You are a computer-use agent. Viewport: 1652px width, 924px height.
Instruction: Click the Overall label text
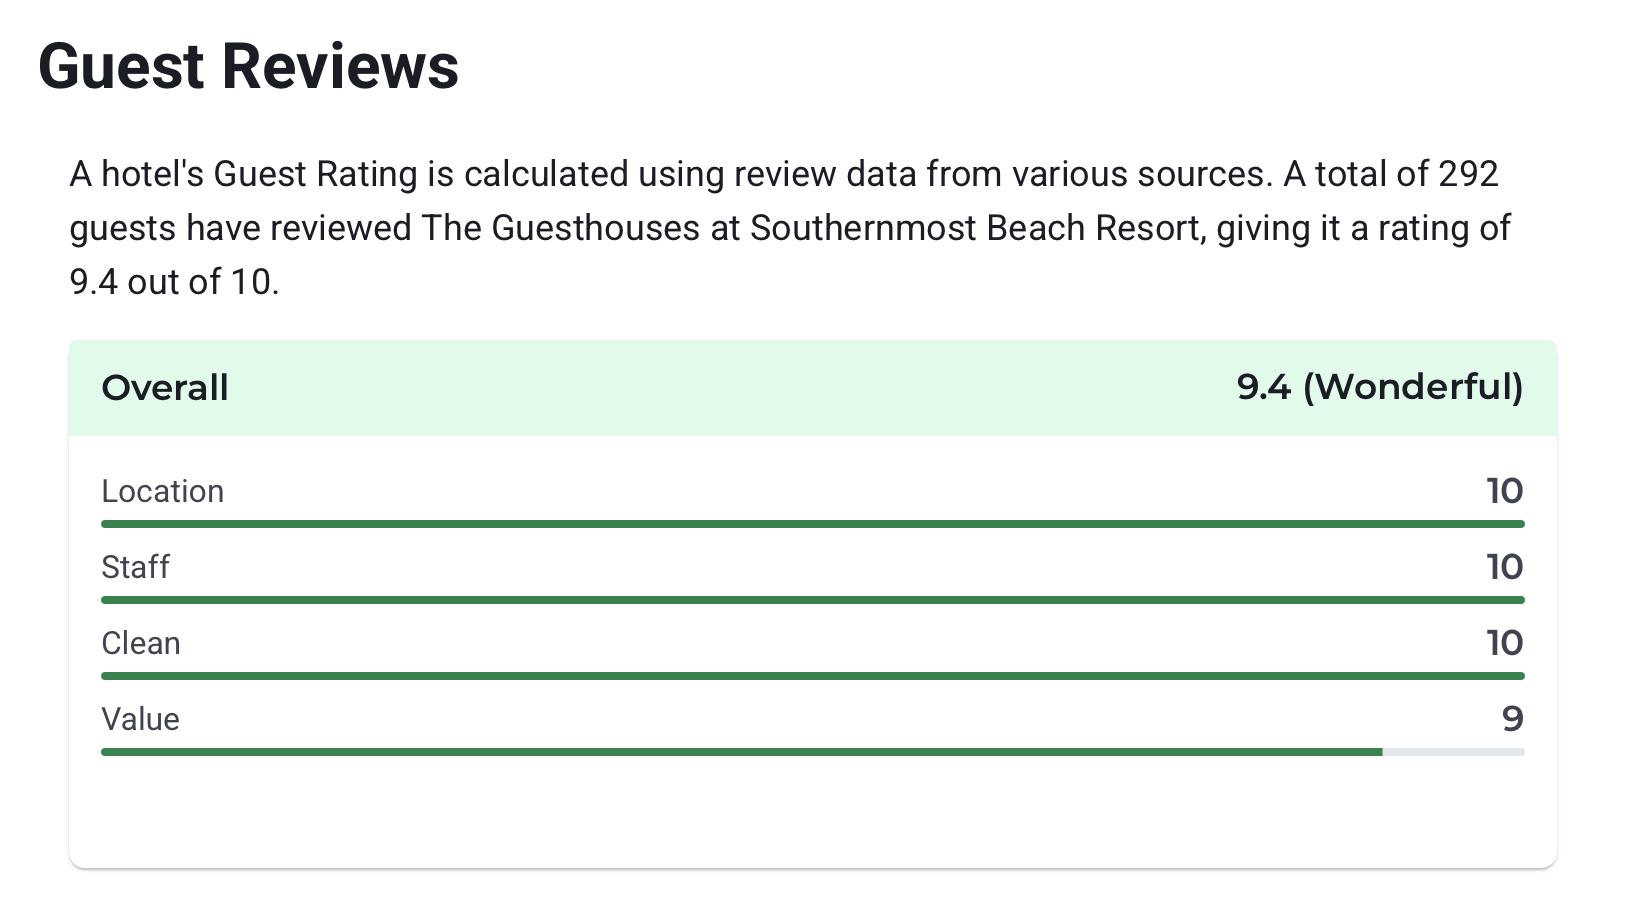pyautogui.click(x=165, y=388)
